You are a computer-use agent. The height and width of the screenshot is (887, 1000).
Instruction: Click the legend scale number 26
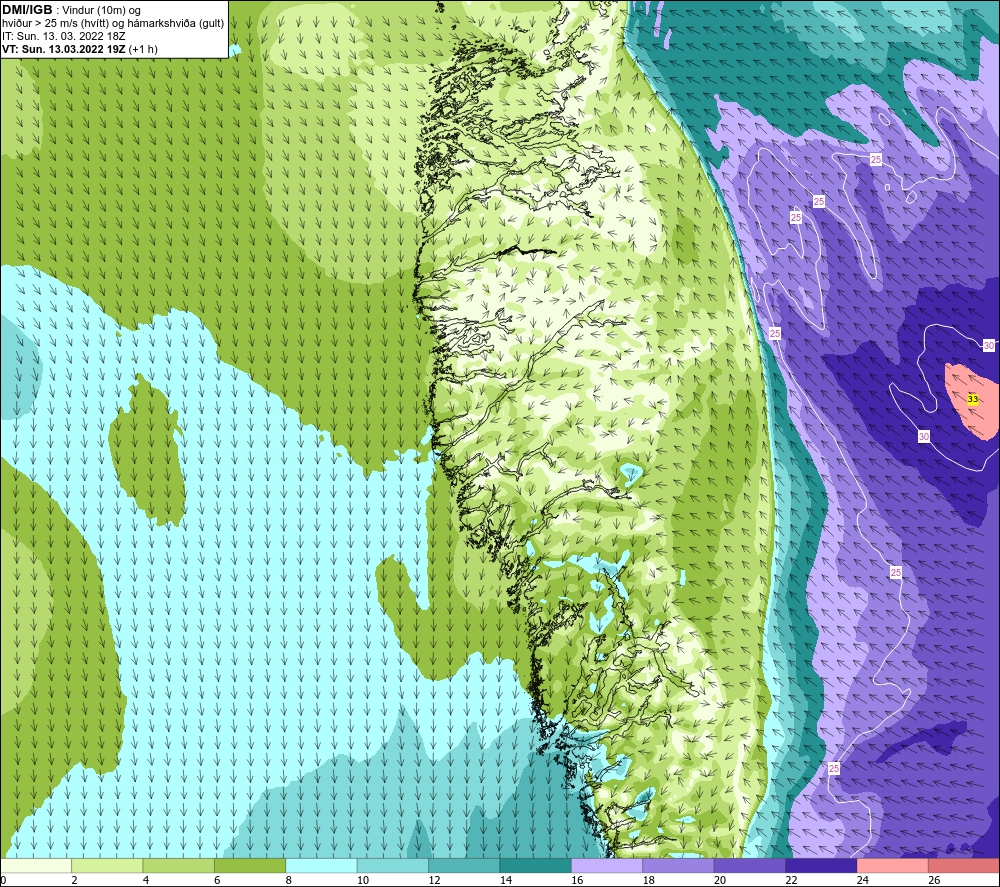click(934, 880)
